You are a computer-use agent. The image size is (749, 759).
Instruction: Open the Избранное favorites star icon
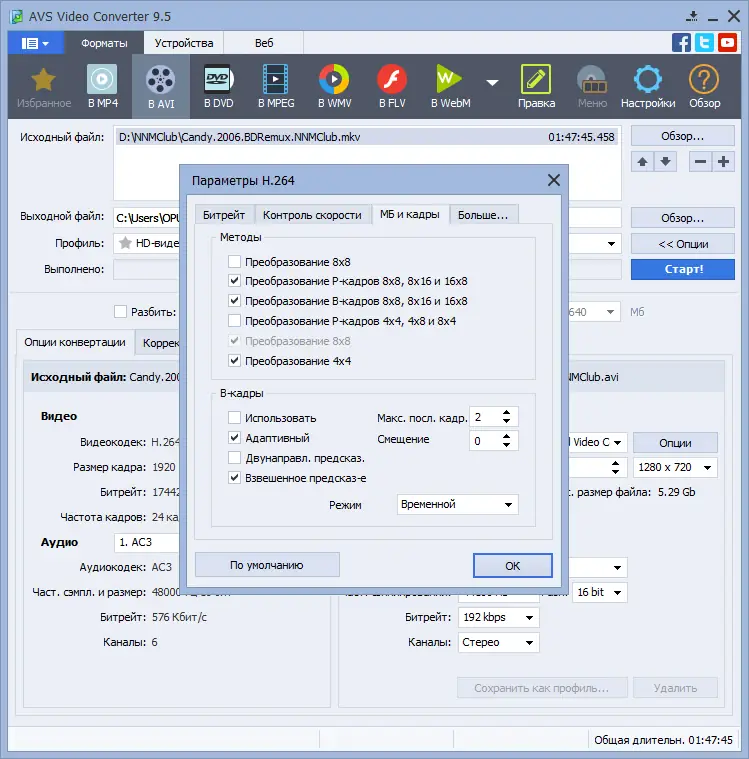tap(43, 87)
